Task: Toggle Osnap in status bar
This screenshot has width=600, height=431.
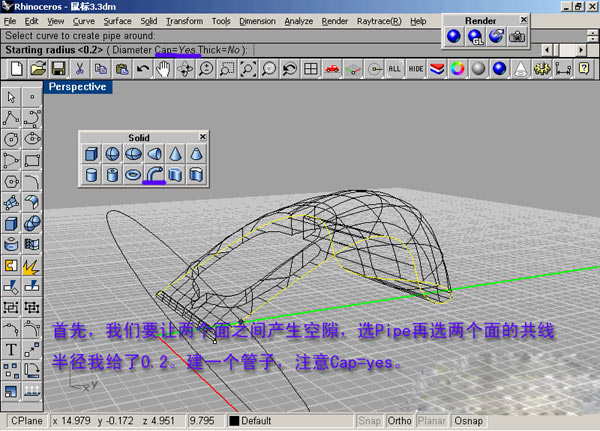Action: click(x=468, y=421)
